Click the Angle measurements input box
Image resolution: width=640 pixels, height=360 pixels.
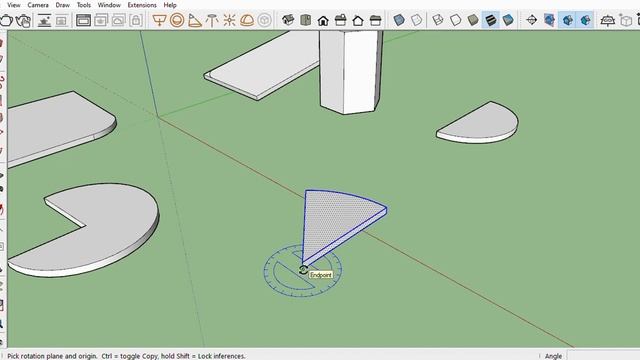(604, 356)
